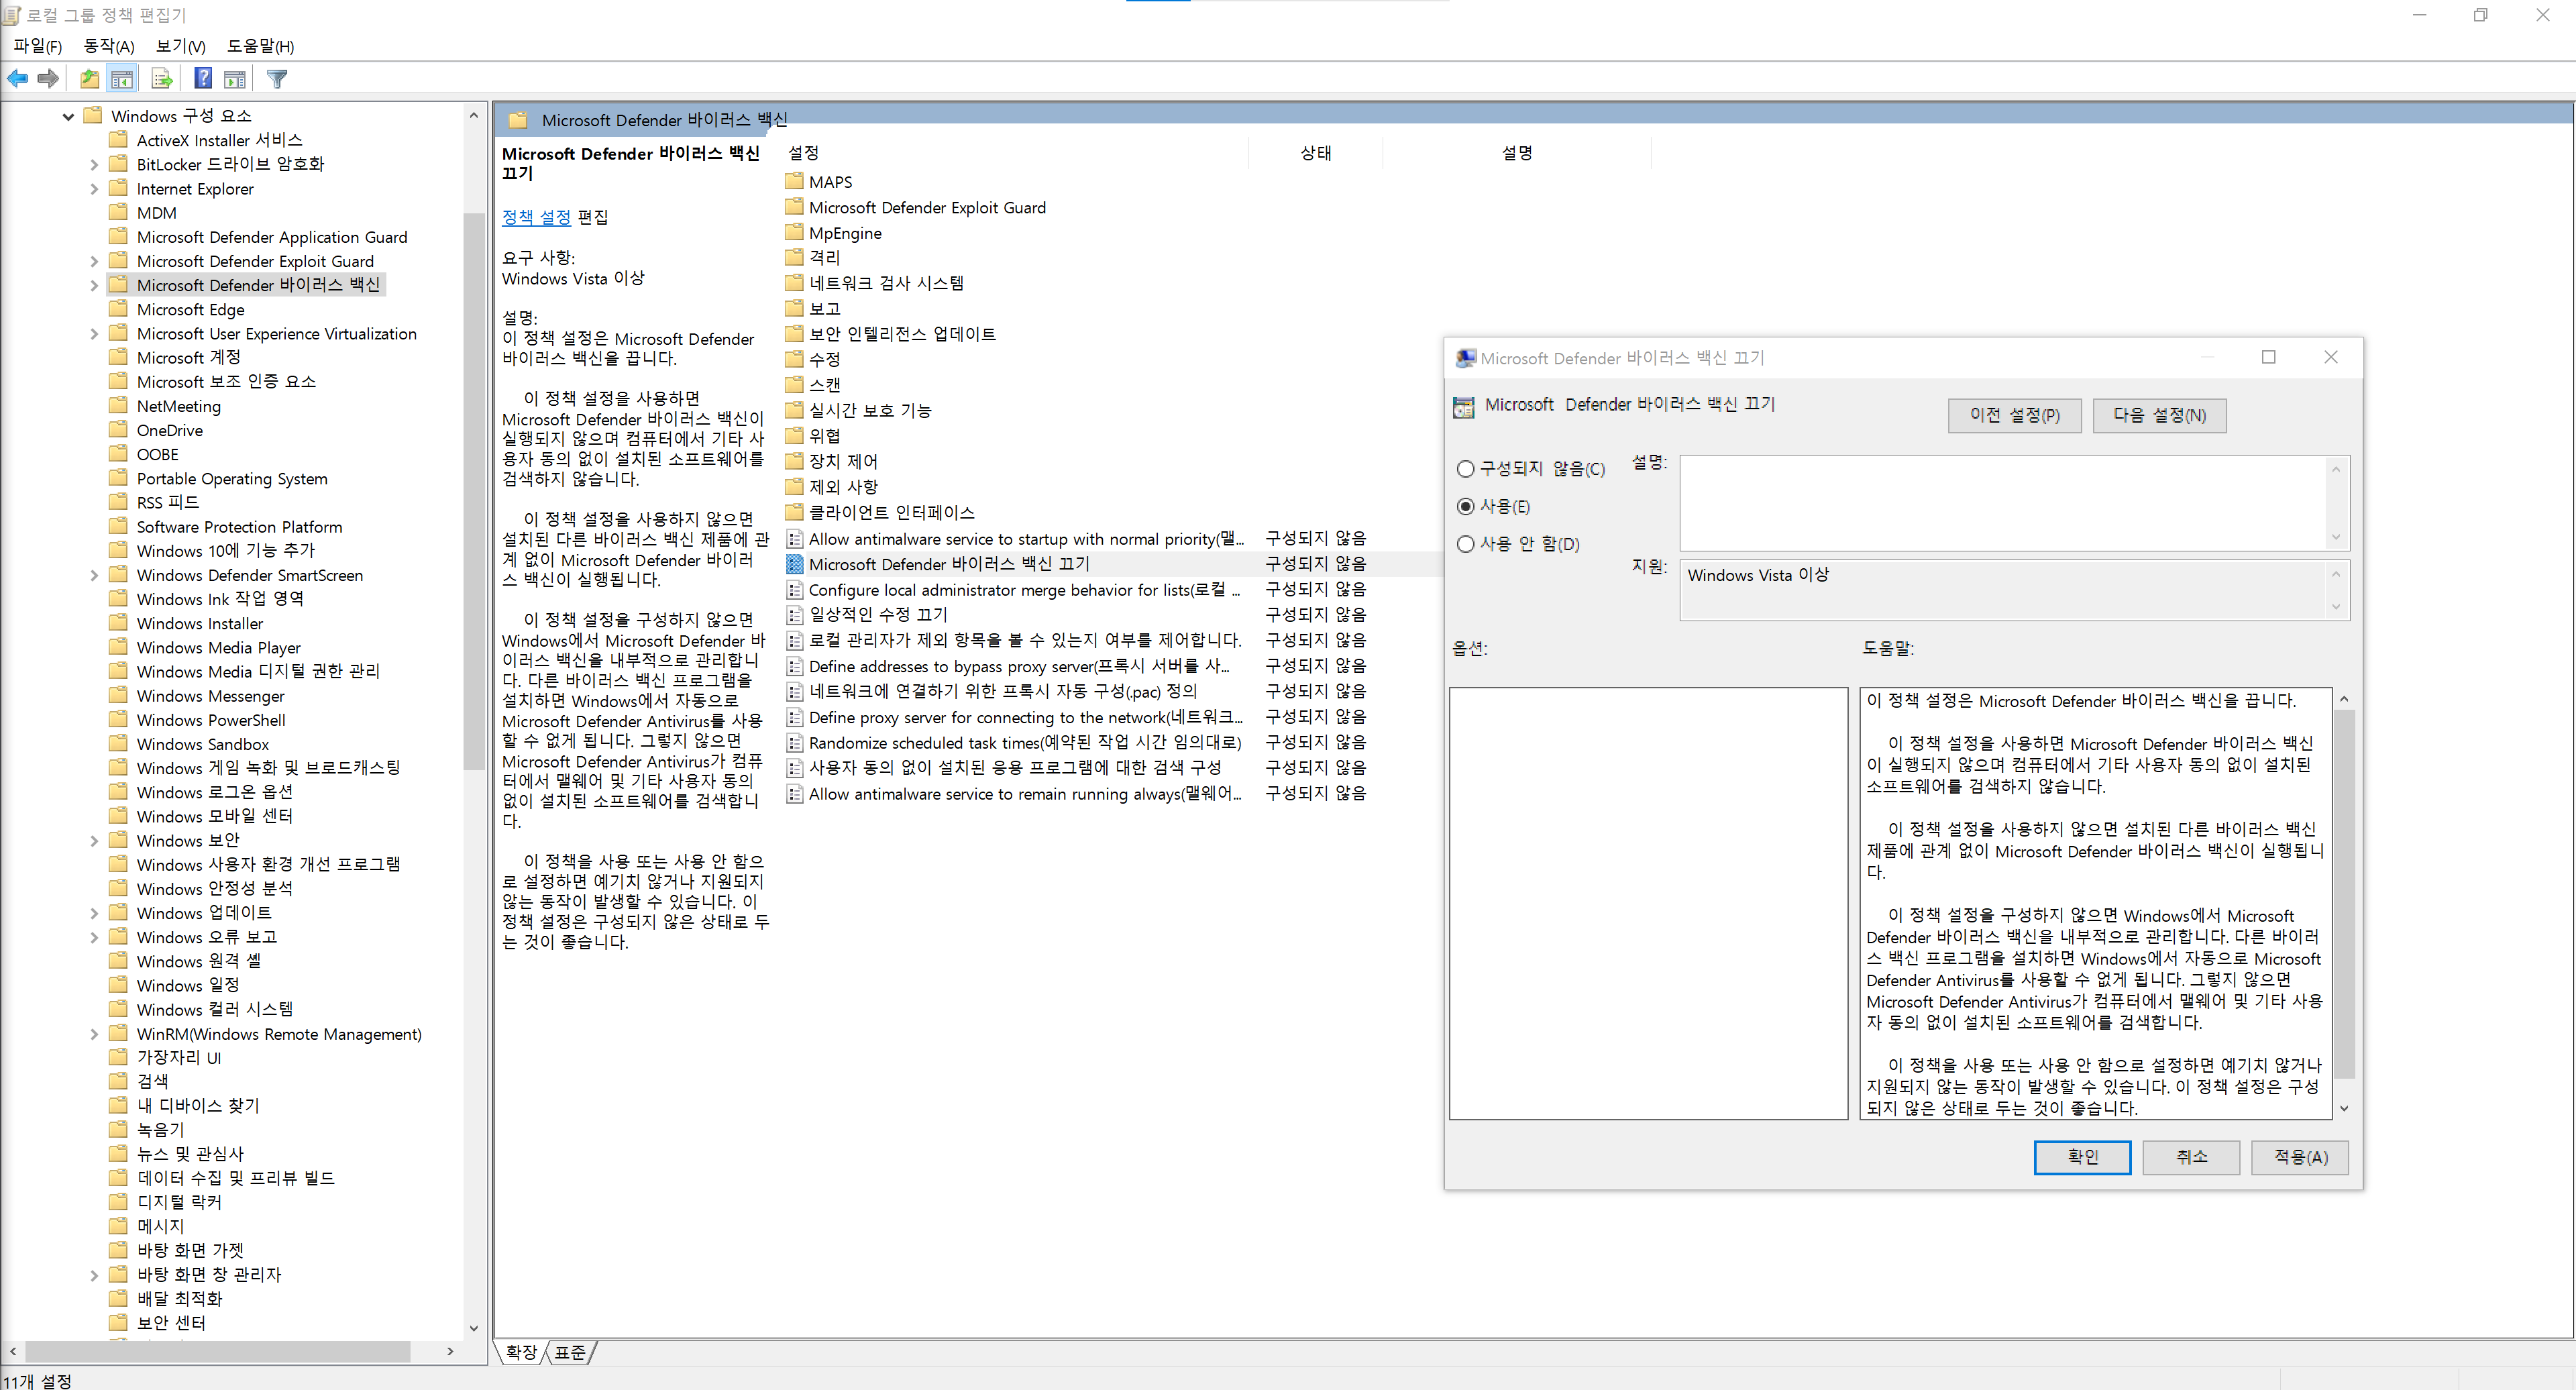2576x1390 pixels.
Task: Click the Export list toolbar icon
Action: [161, 78]
